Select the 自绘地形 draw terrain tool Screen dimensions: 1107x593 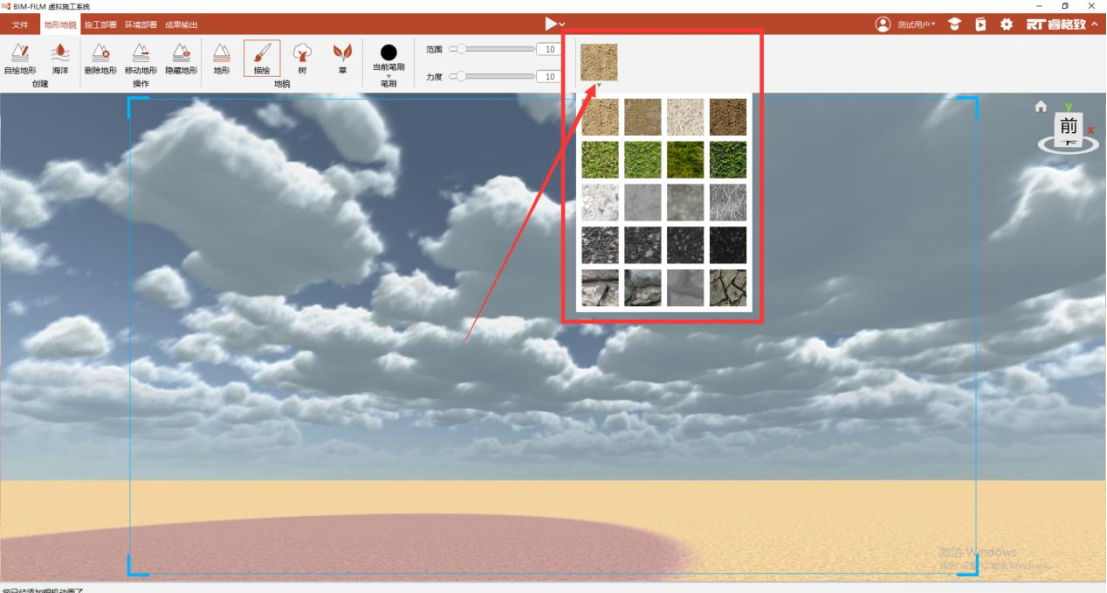coord(20,59)
